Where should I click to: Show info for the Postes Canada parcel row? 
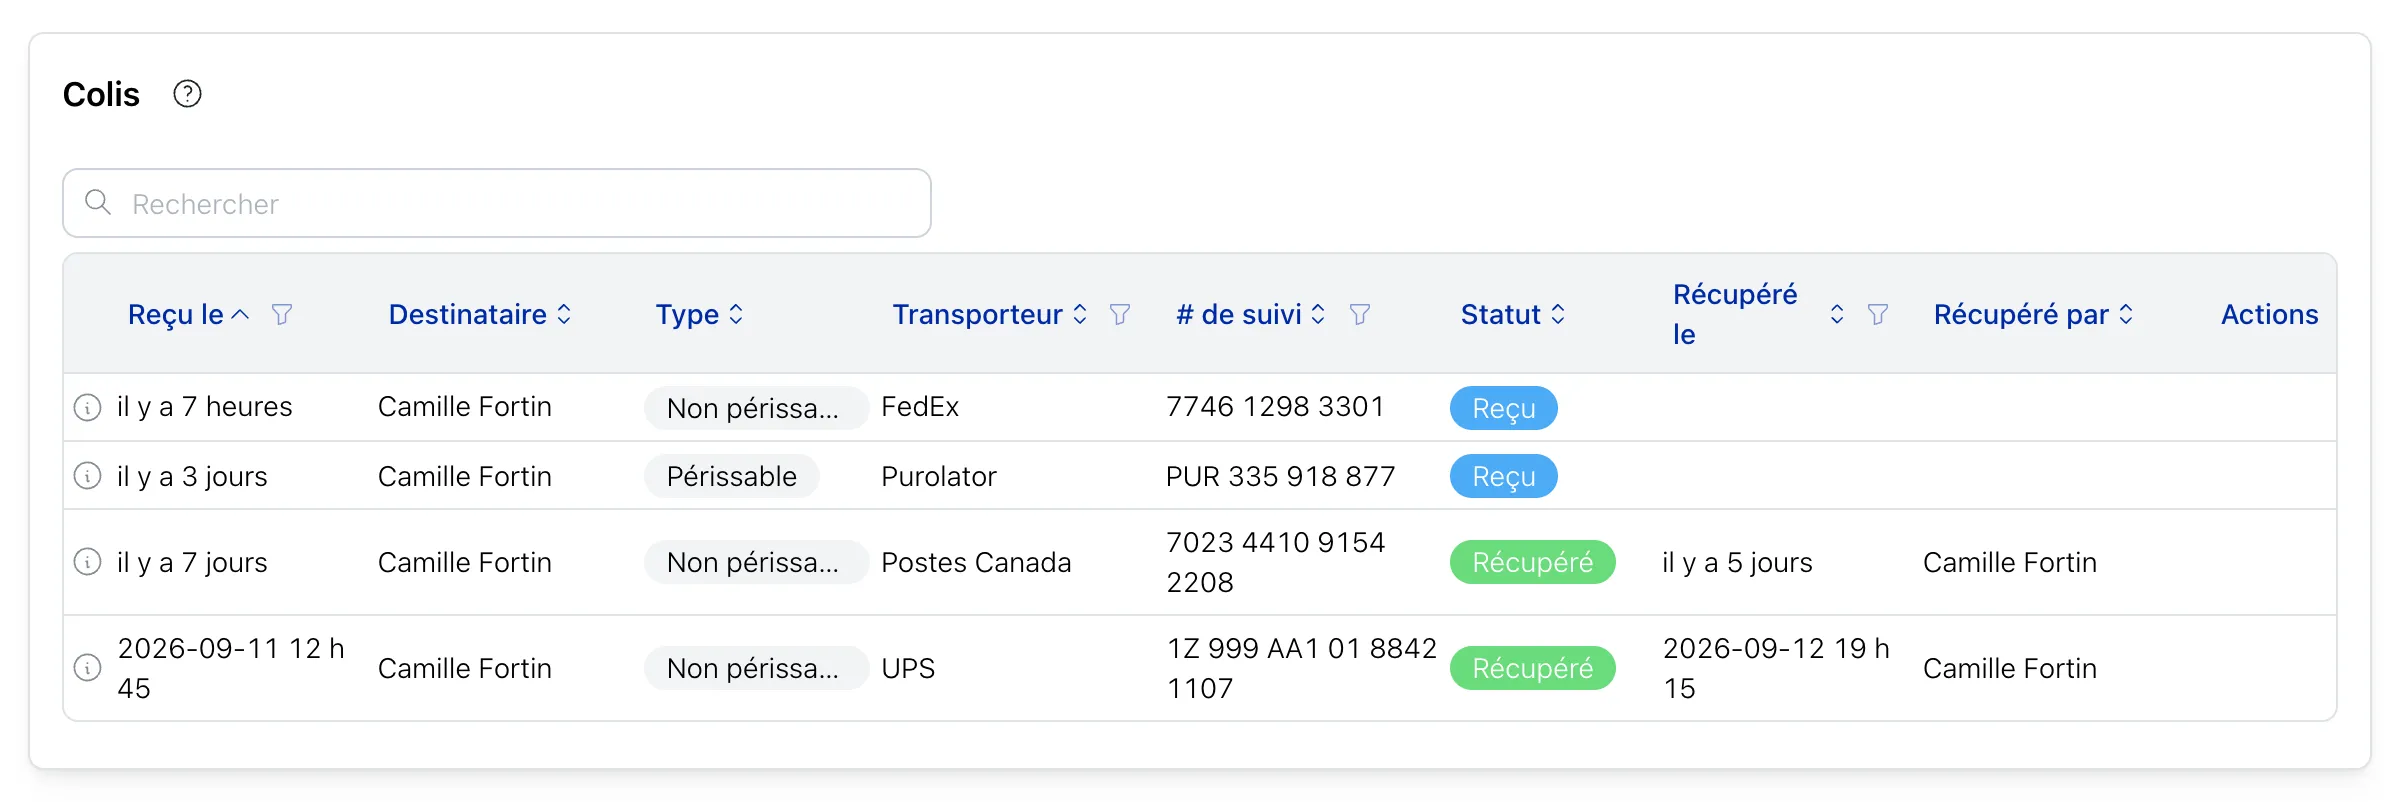(88, 562)
